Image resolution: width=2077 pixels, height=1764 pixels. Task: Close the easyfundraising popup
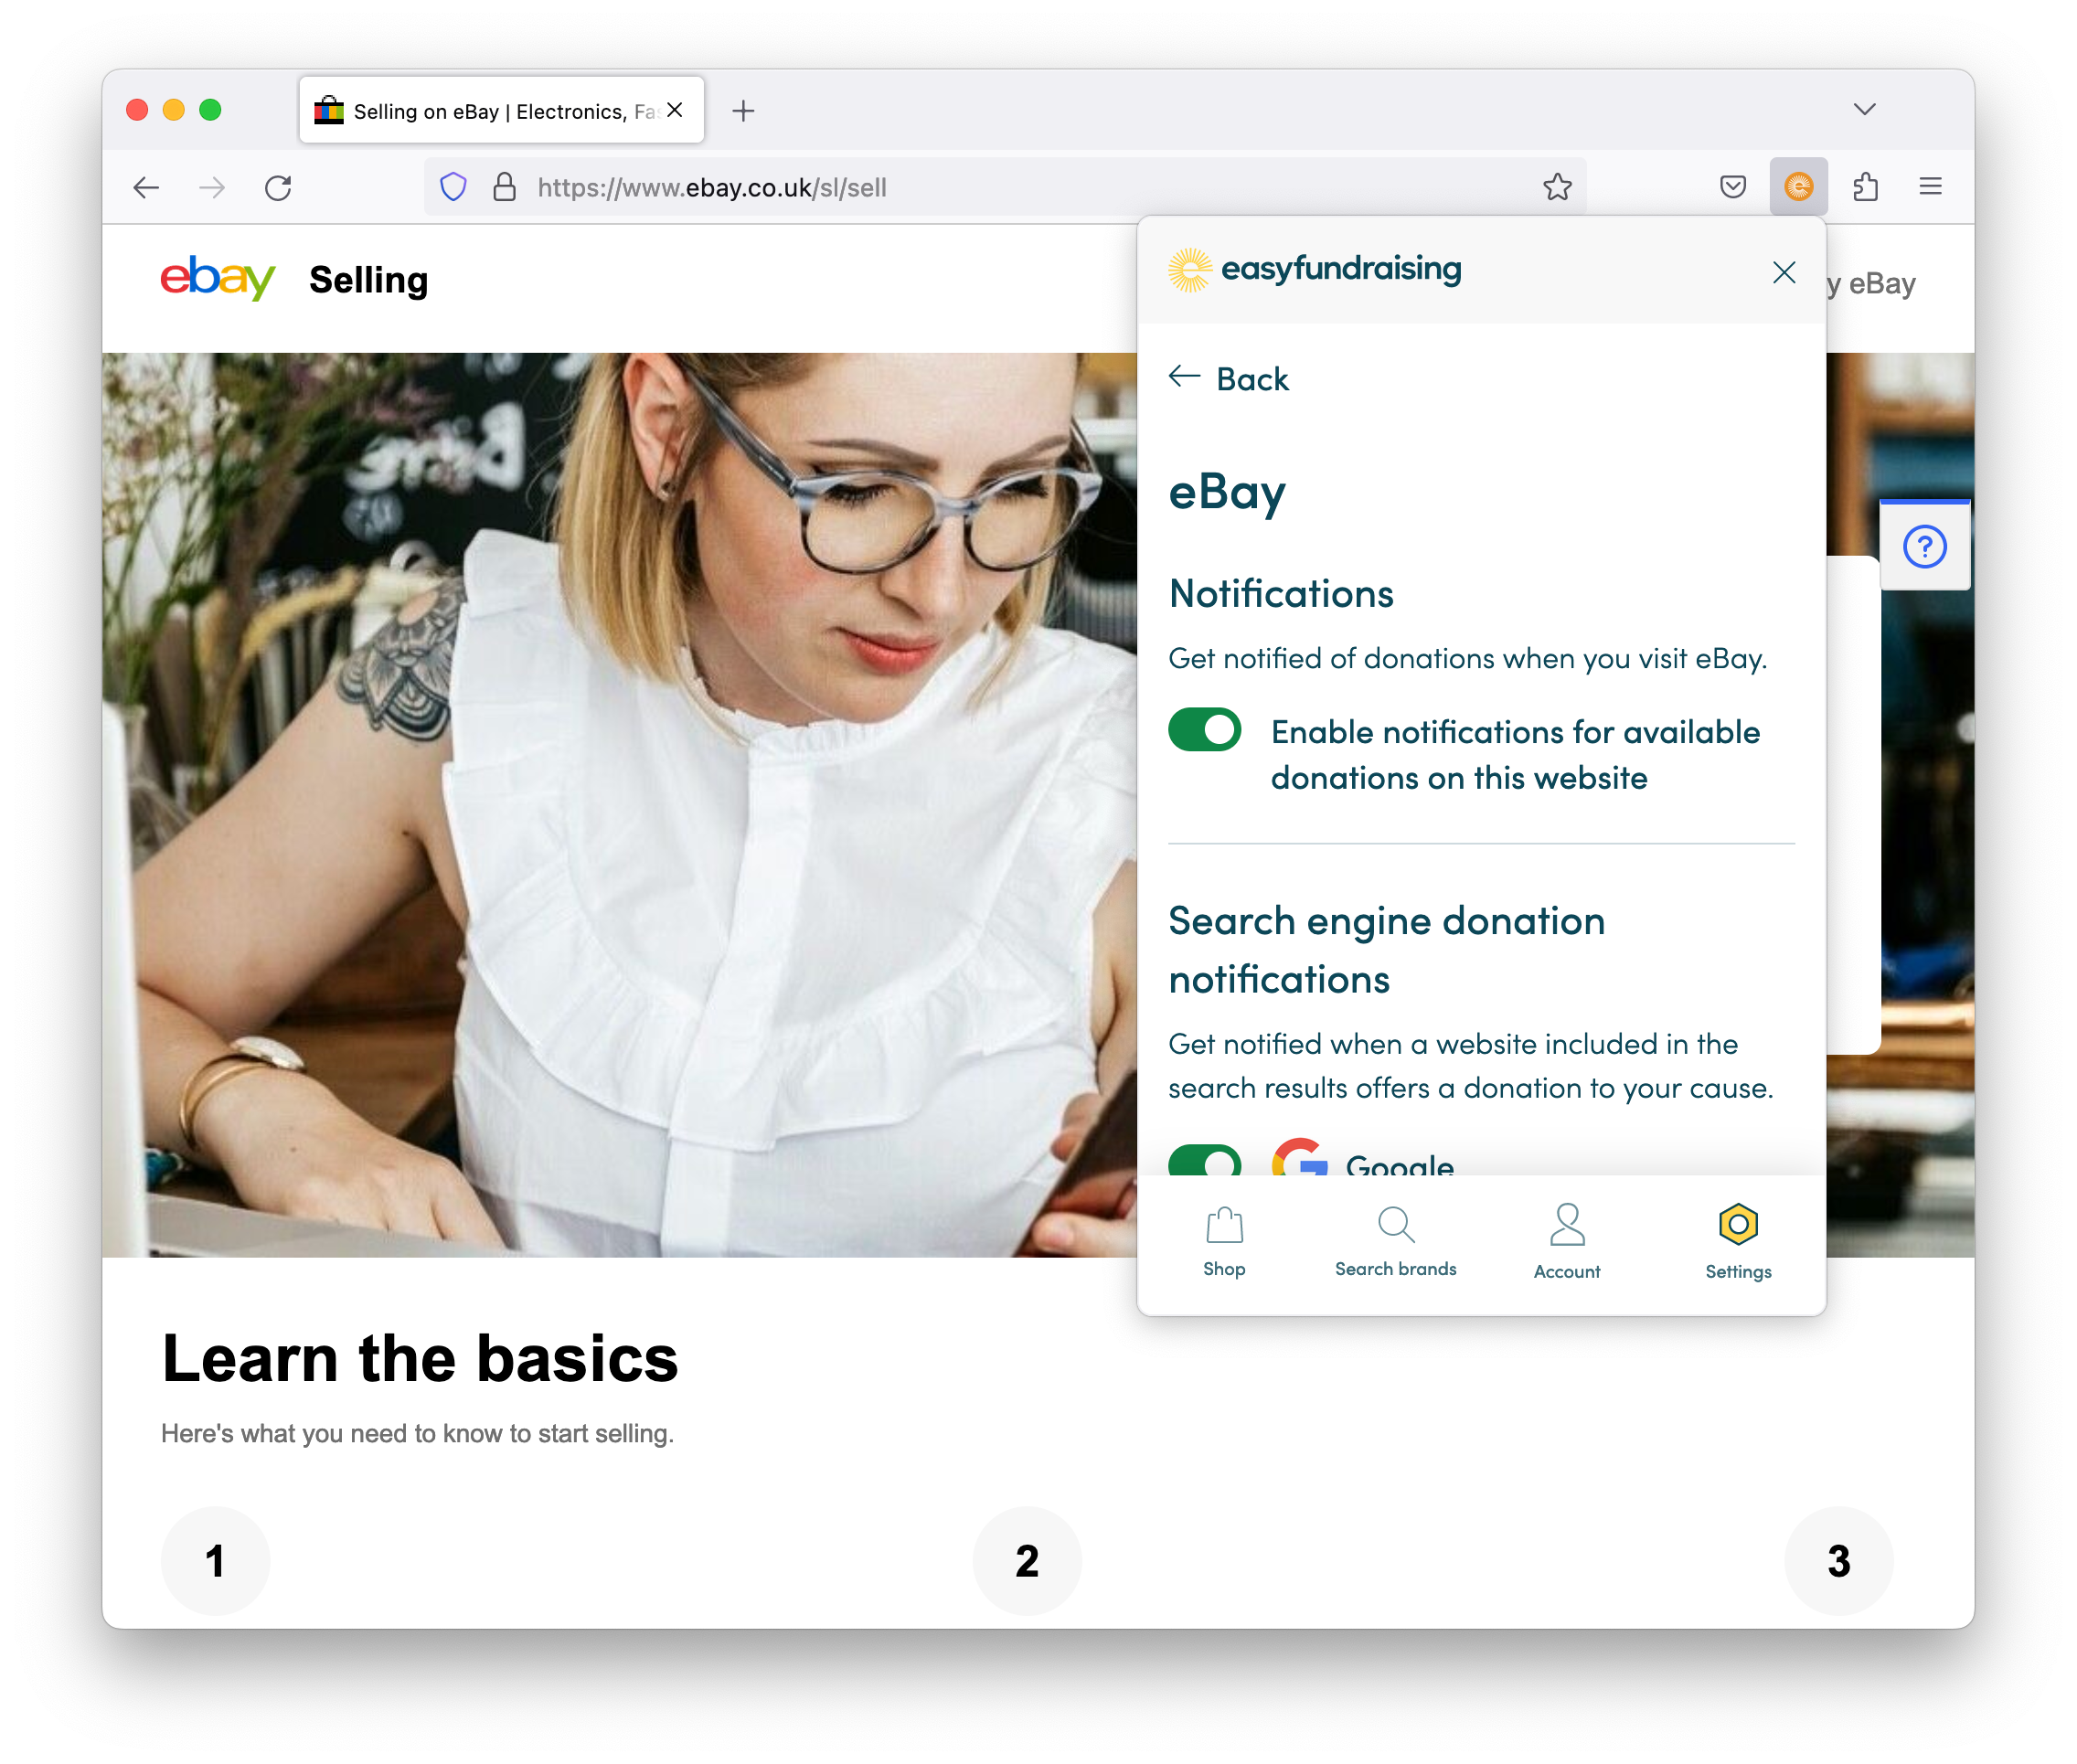tap(1783, 272)
